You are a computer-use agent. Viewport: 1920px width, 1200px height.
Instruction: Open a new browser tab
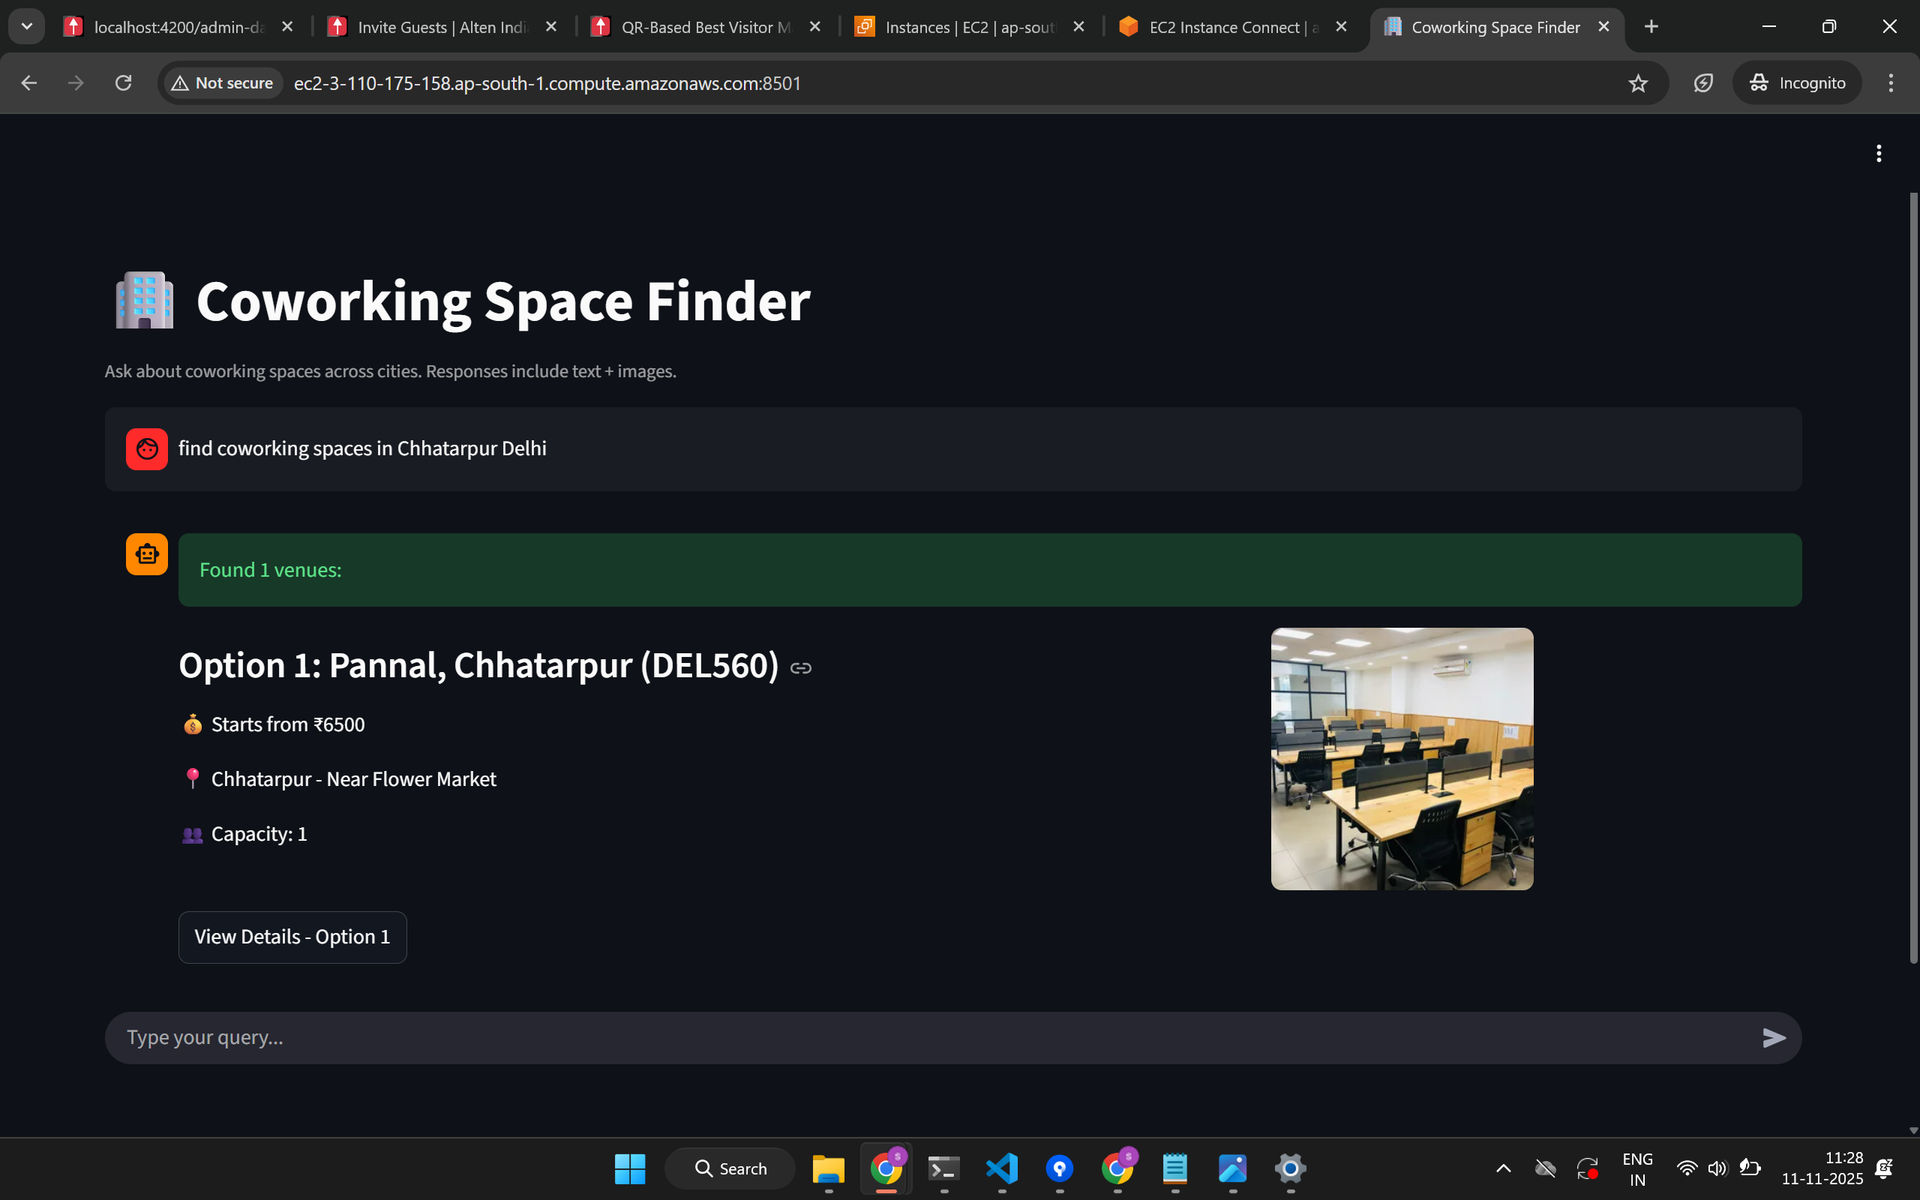(1651, 27)
